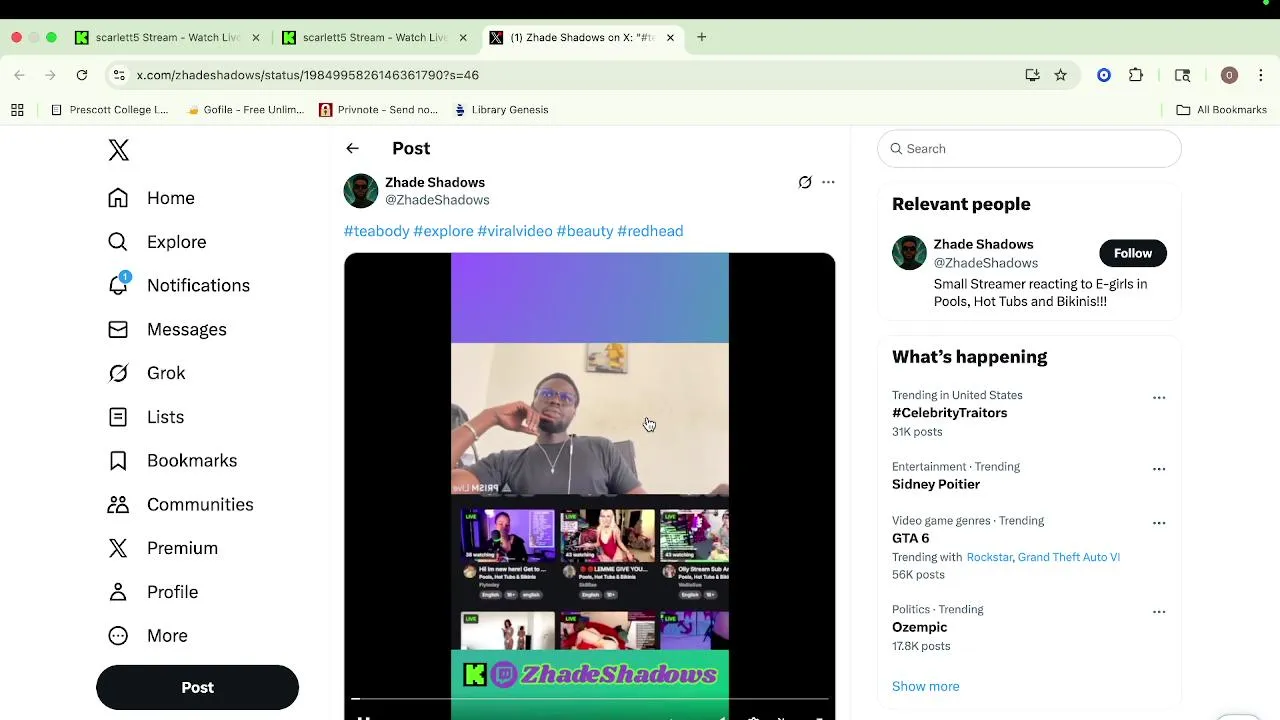Open the post's three-dot menu
The image size is (1280, 720).
(x=828, y=182)
